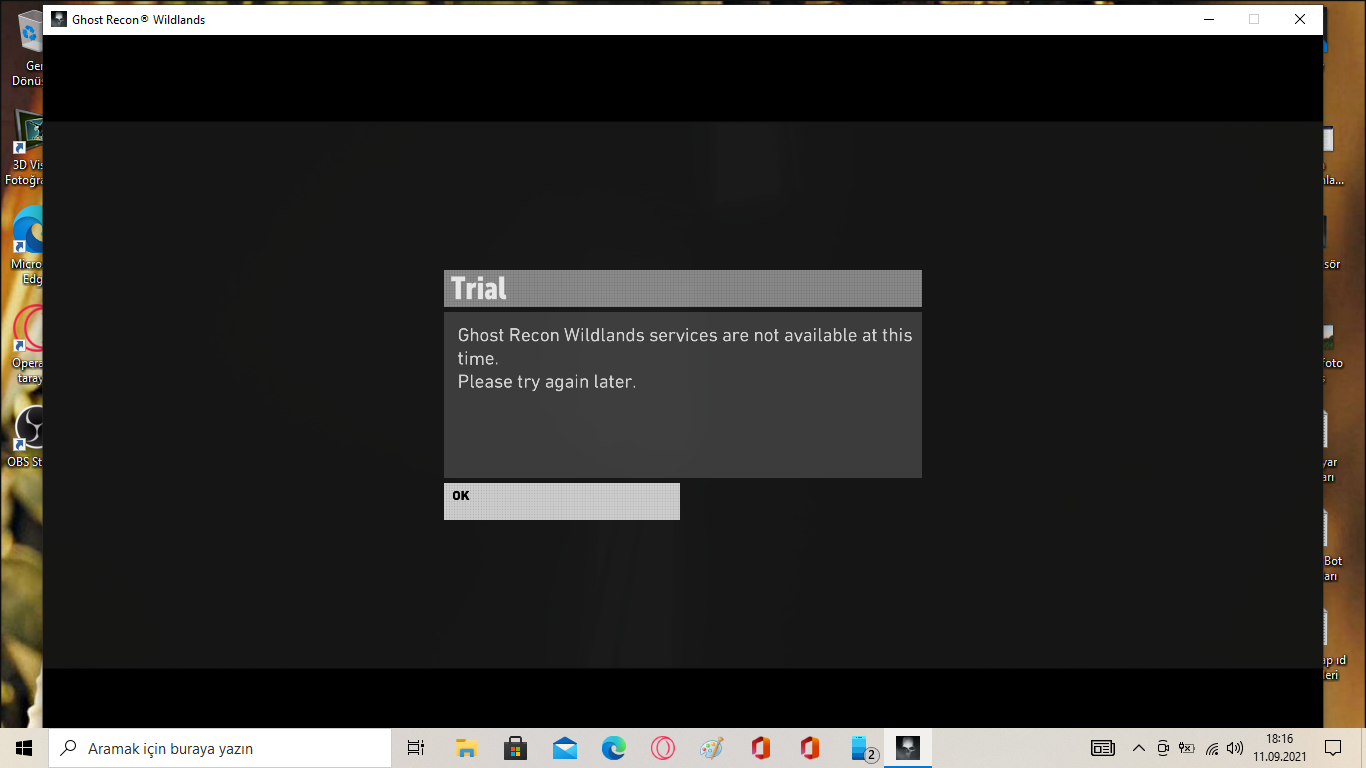Open Wi-Fi network settings in the tray

point(1212,748)
